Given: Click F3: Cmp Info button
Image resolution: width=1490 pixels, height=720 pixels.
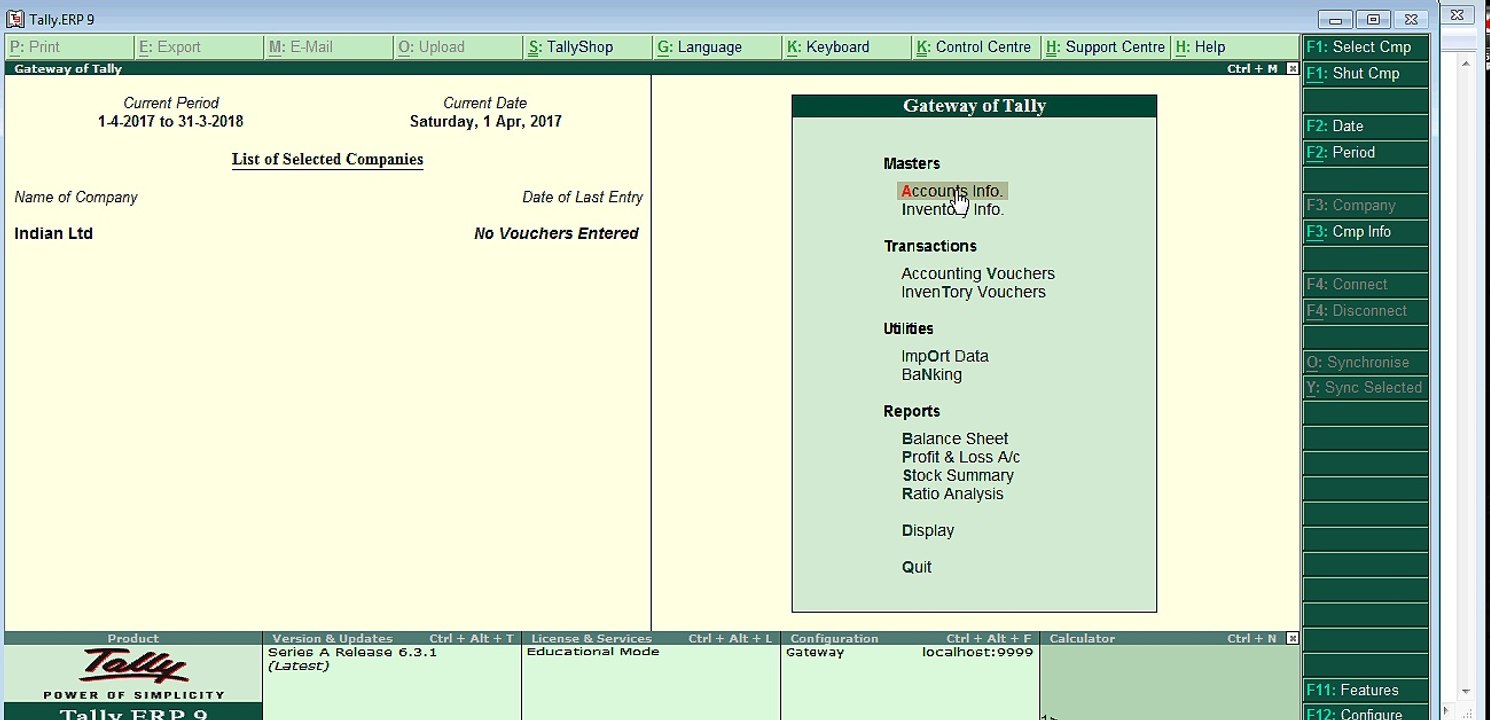Looking at the screenshot, I should click(1366, 232).
